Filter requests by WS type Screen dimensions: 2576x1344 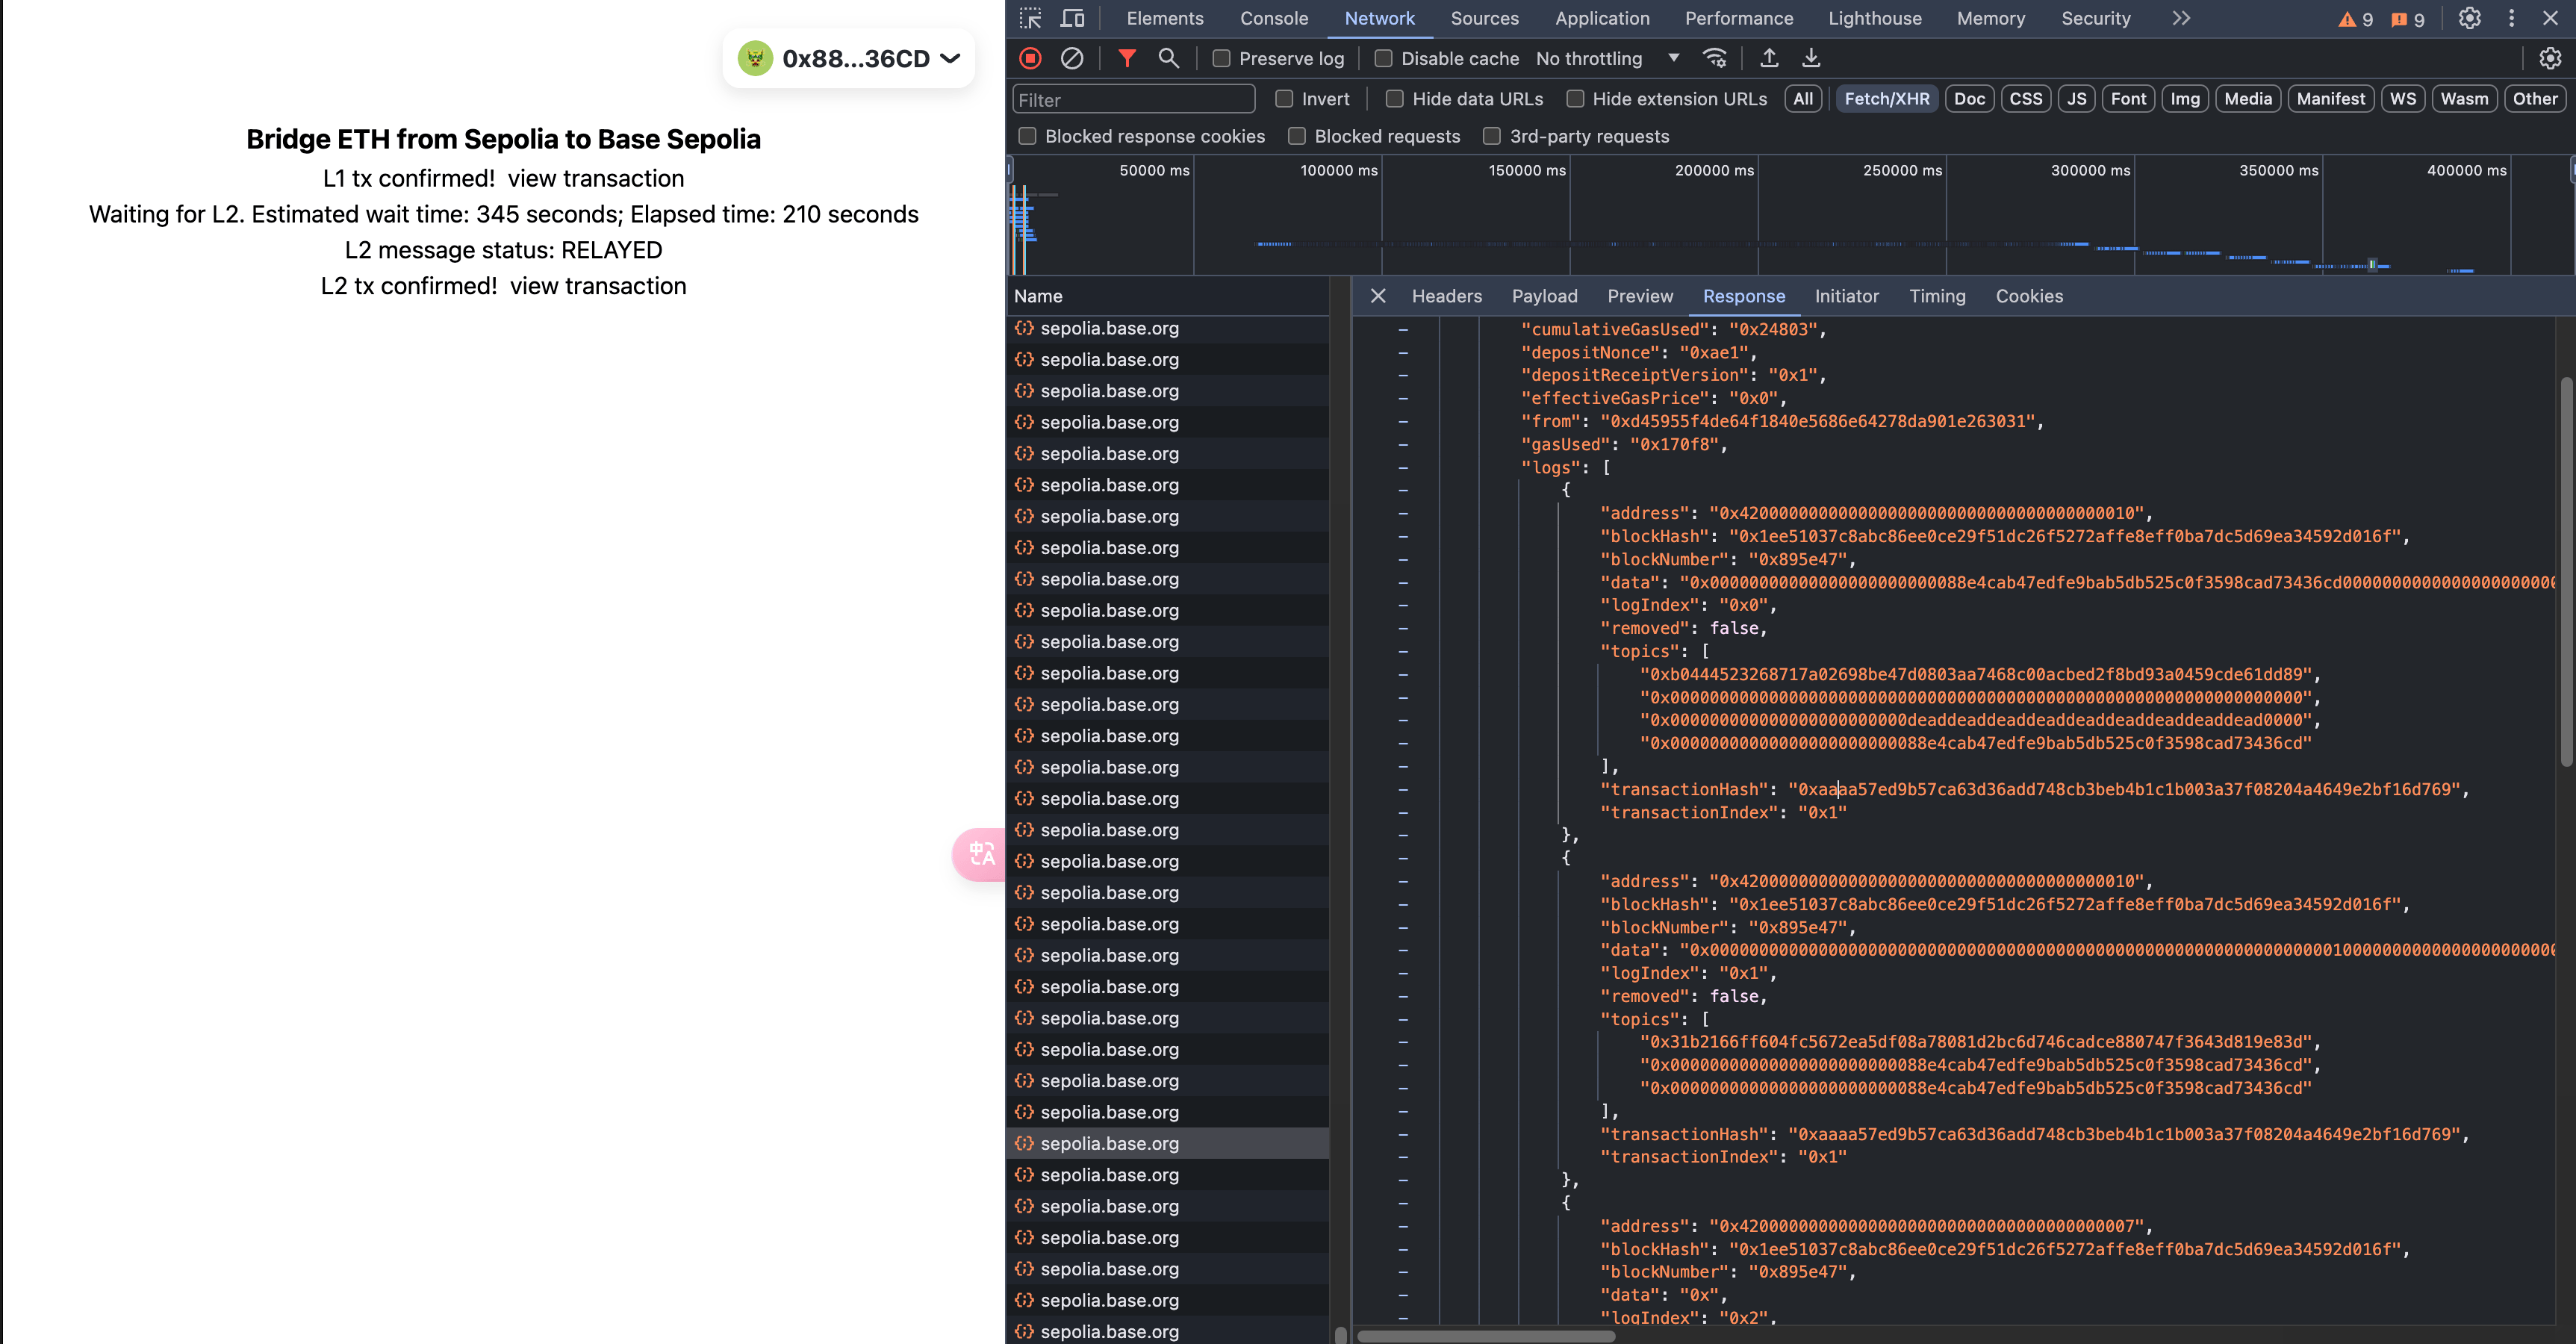[x=2403, y=99]
